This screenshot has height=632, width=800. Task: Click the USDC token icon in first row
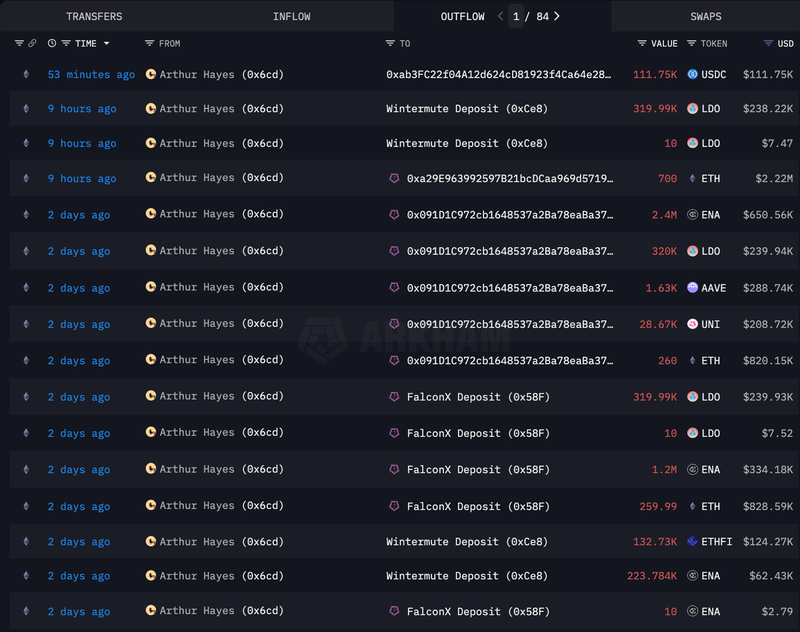coord(692,75)
